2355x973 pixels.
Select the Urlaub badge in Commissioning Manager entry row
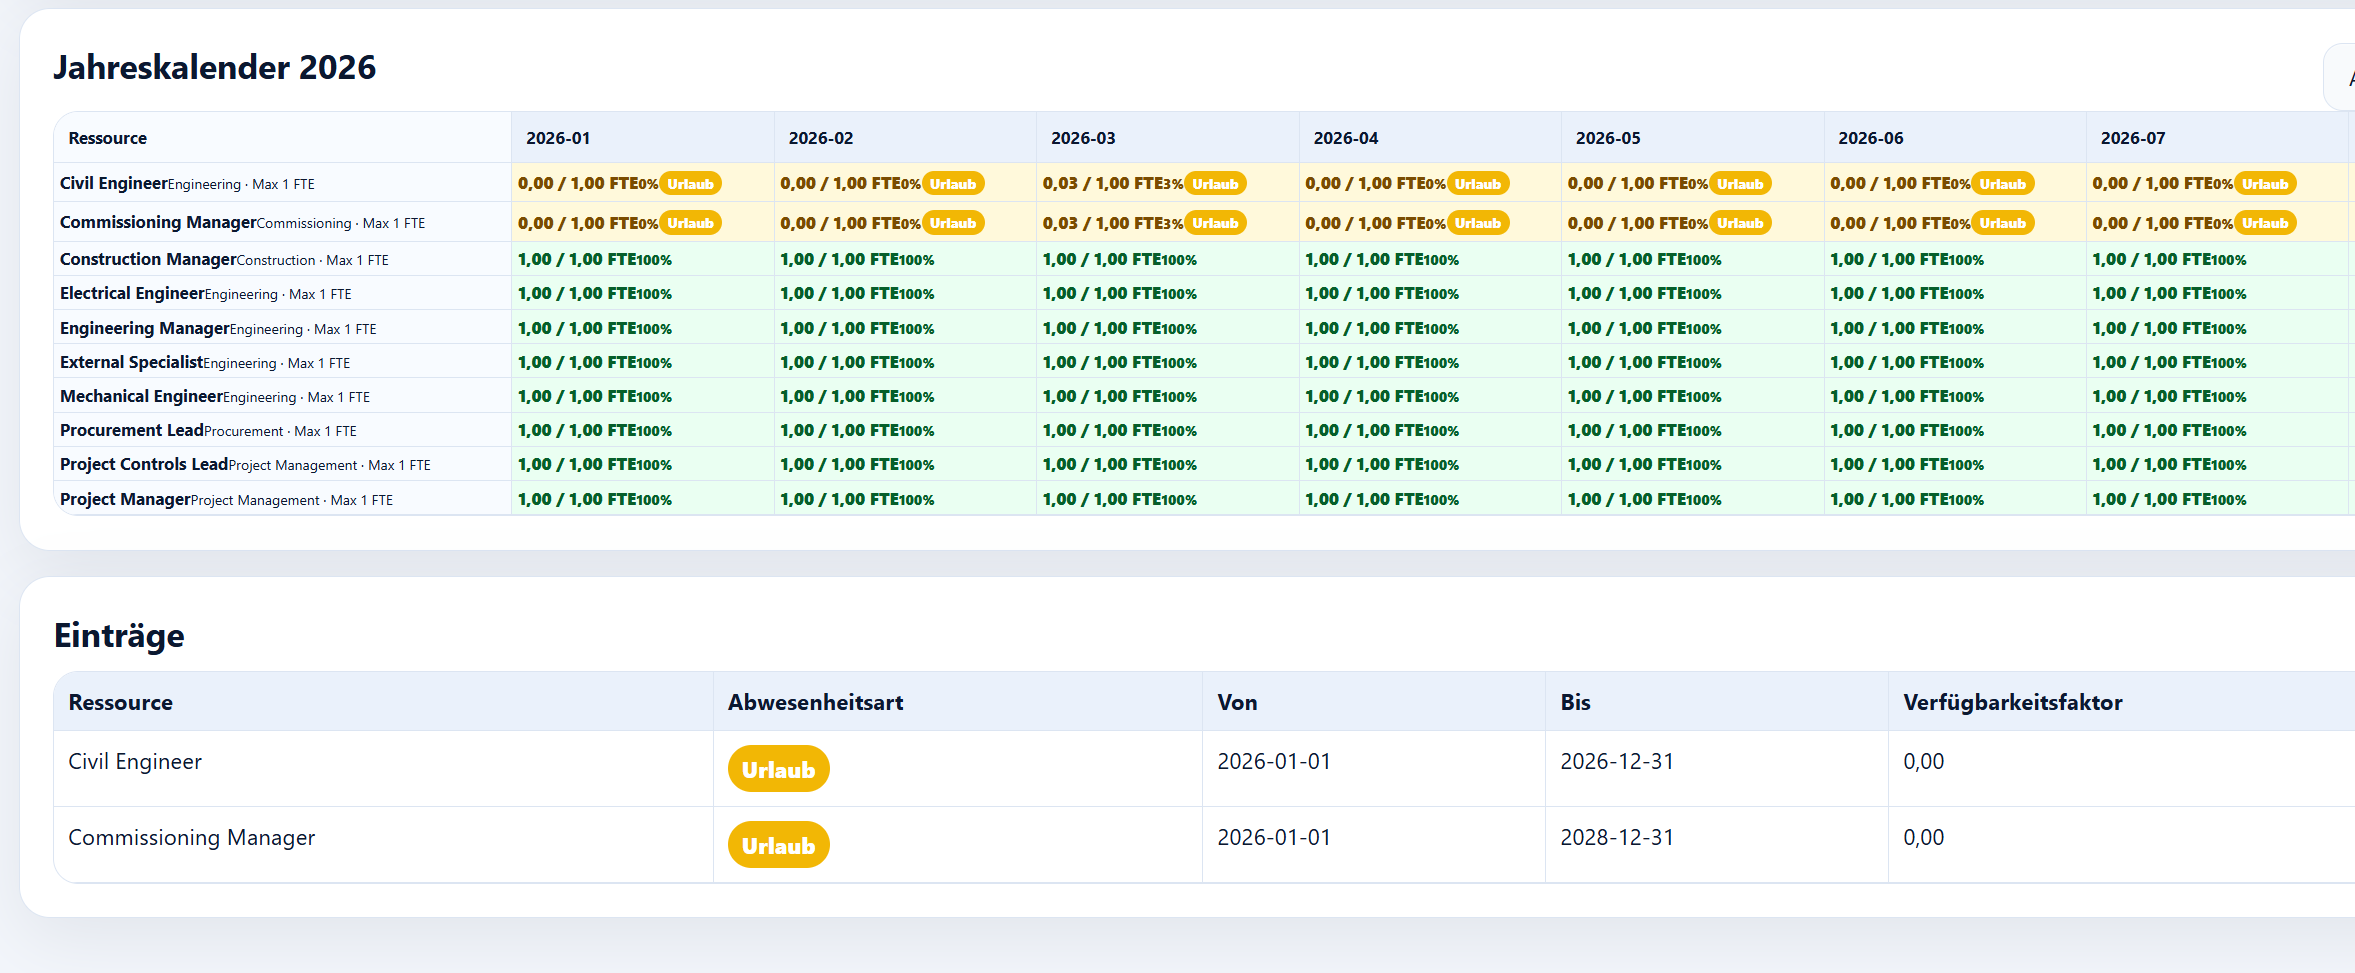(x=778, y=845)
